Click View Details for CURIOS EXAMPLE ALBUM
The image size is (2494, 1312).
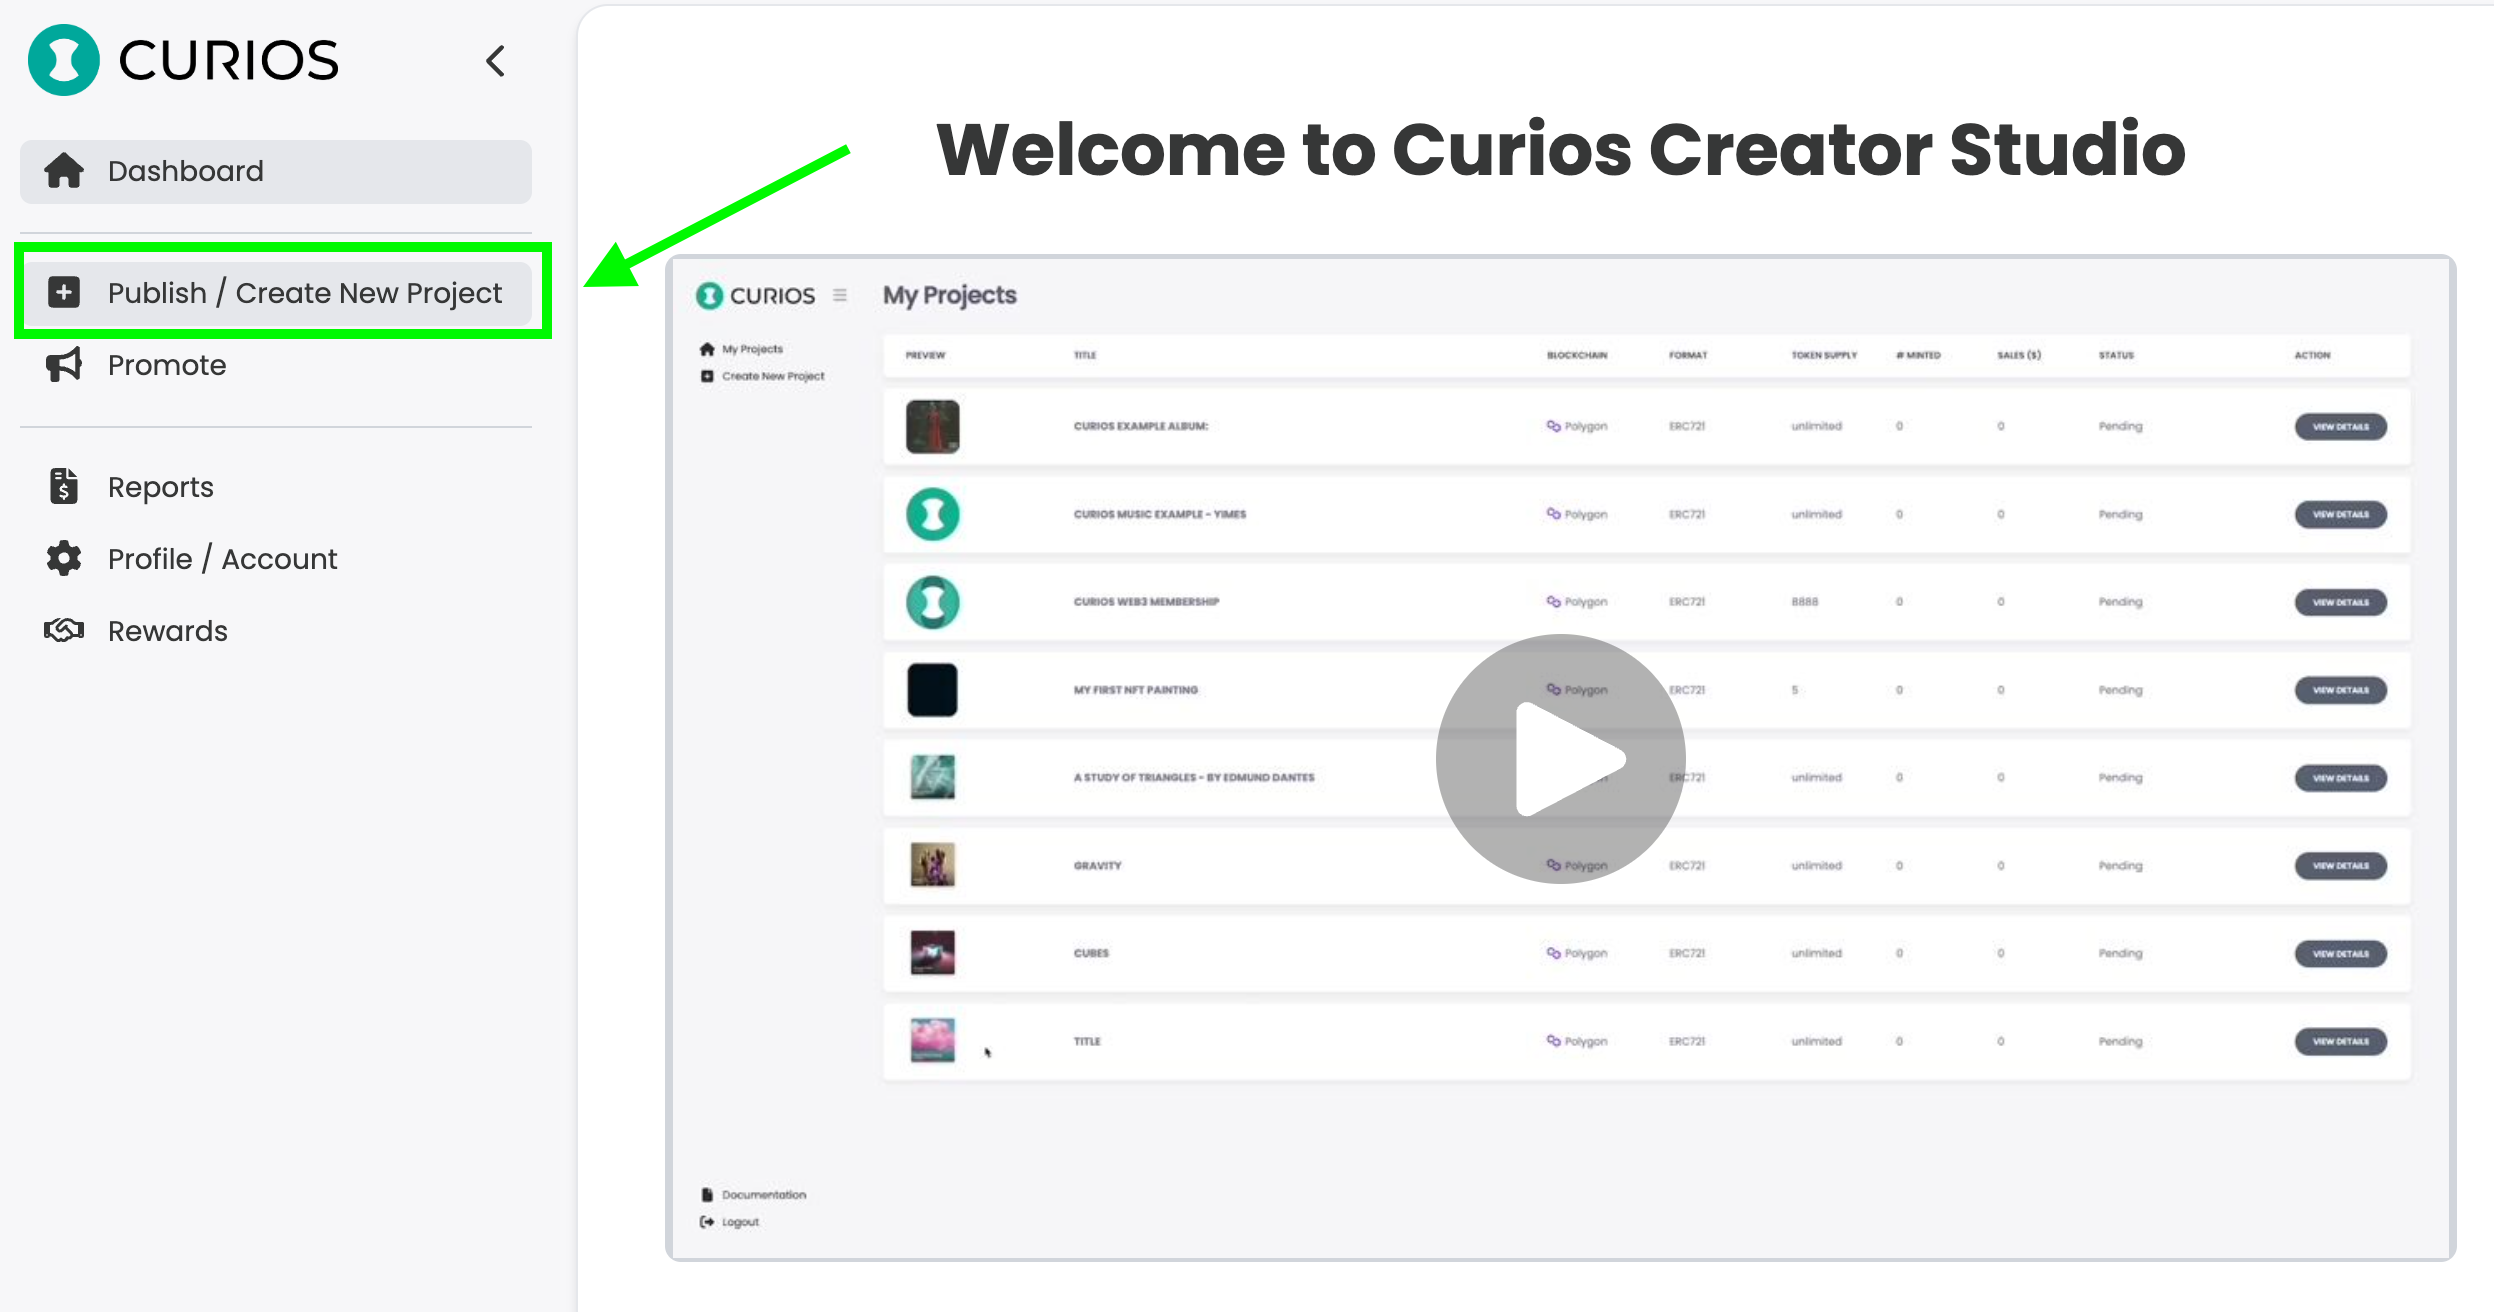(2340, 426)
